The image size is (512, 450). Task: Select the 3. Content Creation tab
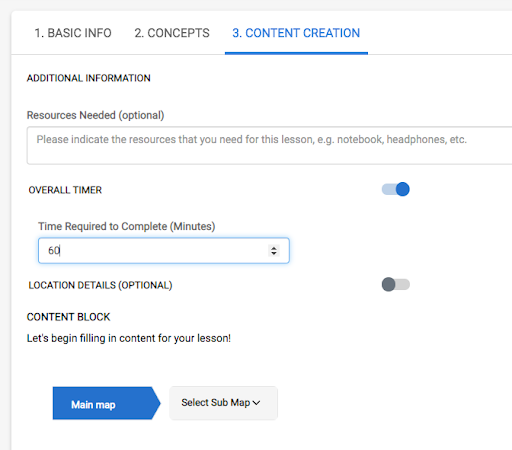[296, 33]
